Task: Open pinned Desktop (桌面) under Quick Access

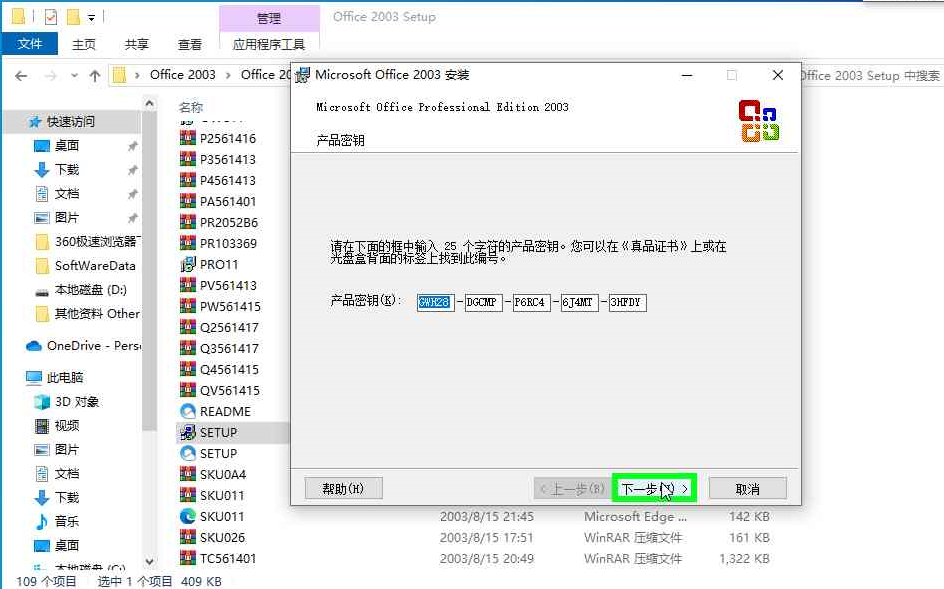Action: click(67, 145)
